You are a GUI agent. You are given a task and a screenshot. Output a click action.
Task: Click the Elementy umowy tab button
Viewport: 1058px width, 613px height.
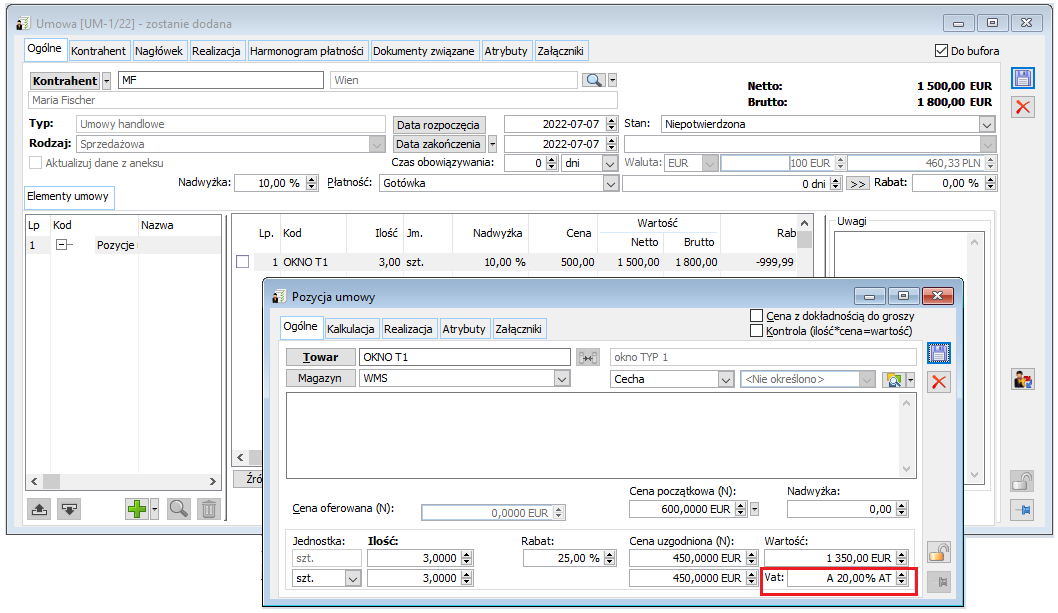67,196
